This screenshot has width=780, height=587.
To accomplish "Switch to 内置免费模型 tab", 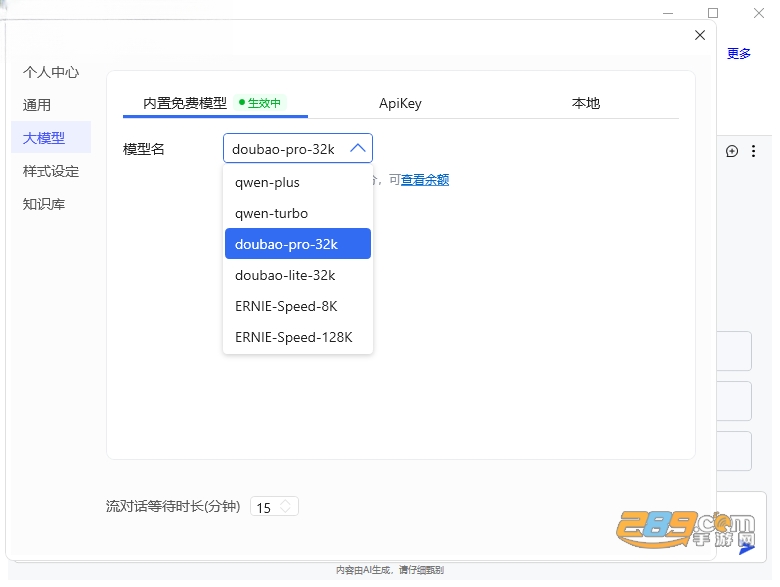I will [215, 103].
